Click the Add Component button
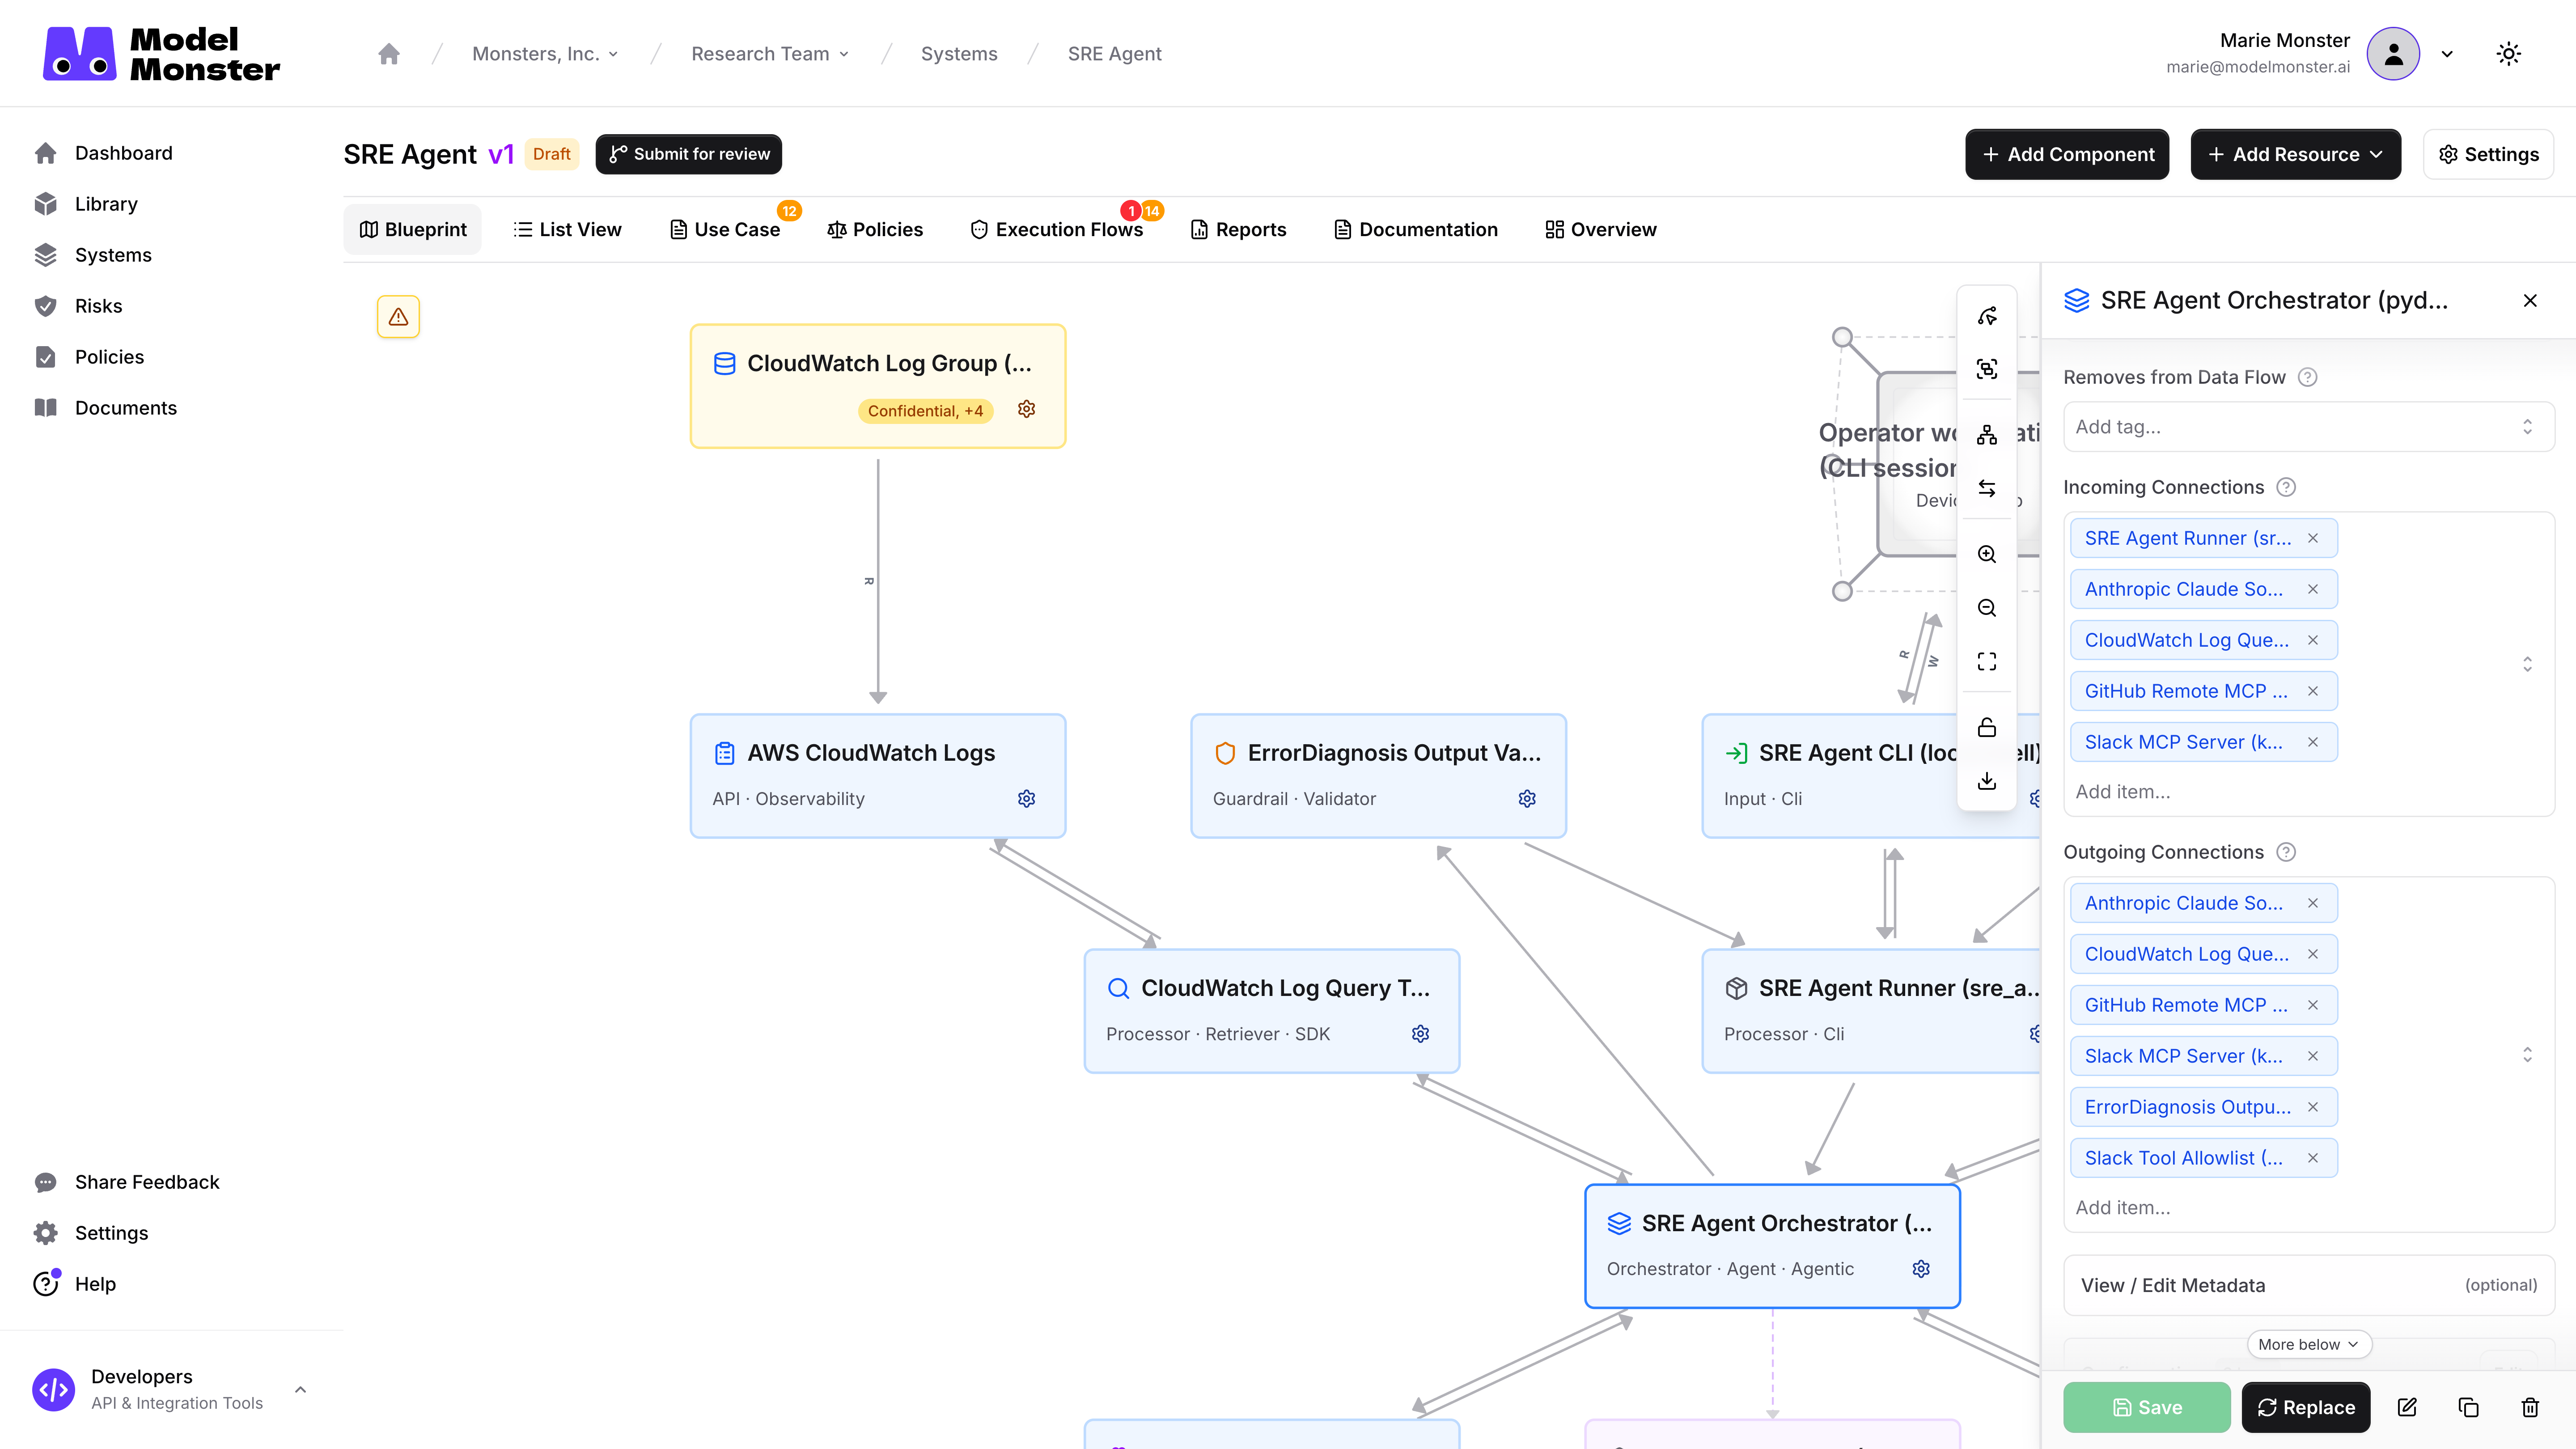The height and width of the screenshot is (1449, 2576). click(x=2067, y=154)
